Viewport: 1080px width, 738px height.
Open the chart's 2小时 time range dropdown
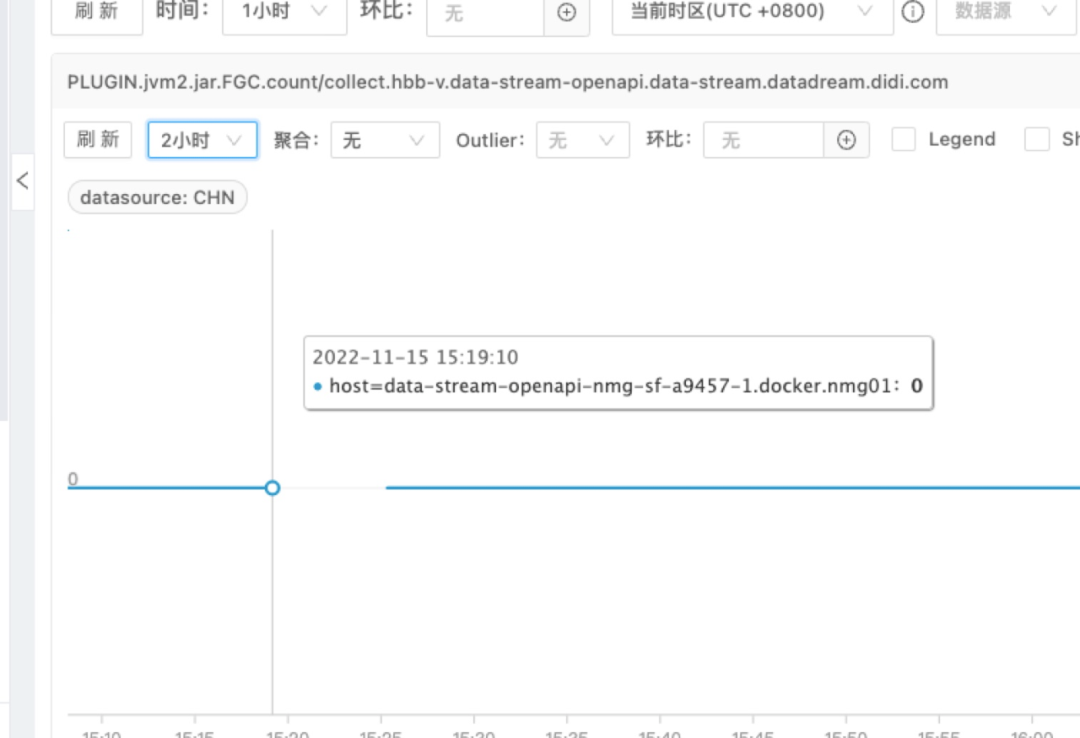click(x=202, y=140)
